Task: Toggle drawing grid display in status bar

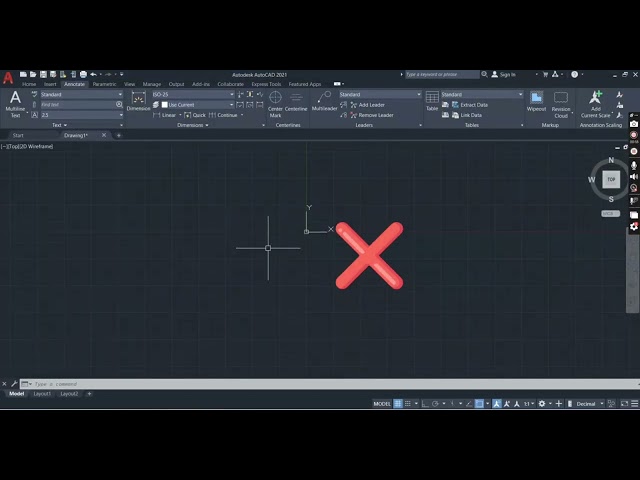Action: click(398, 404)
